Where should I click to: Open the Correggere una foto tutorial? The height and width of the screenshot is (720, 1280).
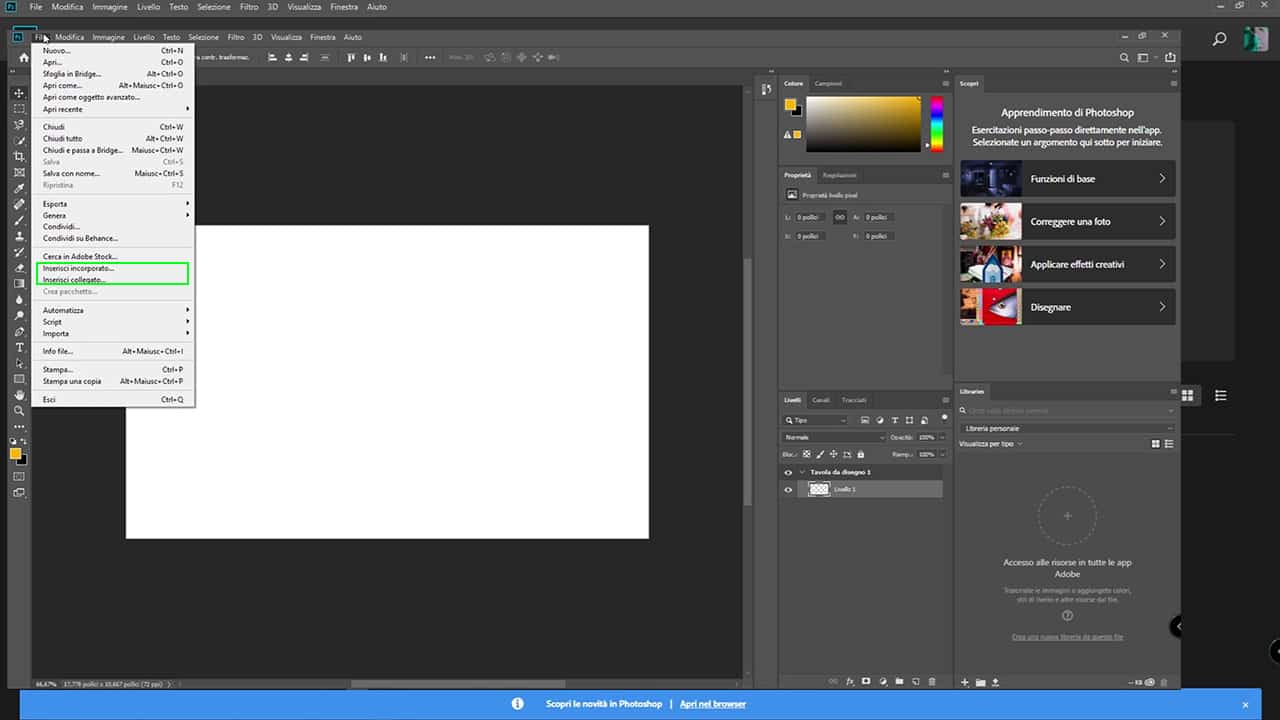1067,221
